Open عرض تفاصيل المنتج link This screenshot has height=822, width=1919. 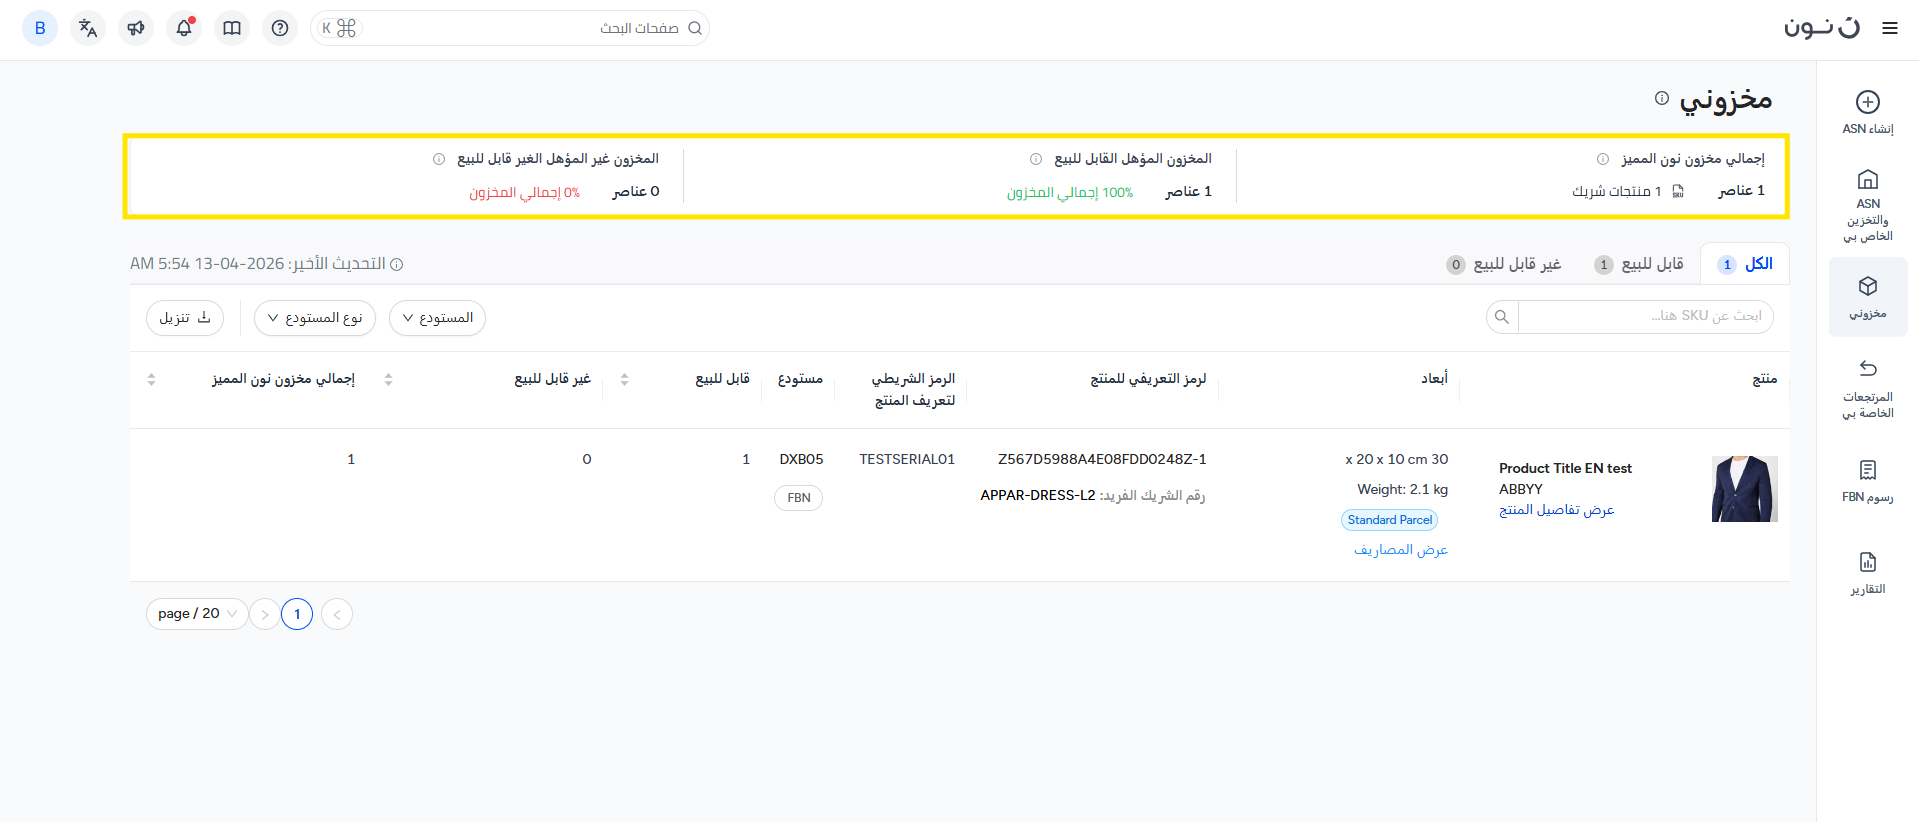pyautogui.click(x=1556, y=510)
